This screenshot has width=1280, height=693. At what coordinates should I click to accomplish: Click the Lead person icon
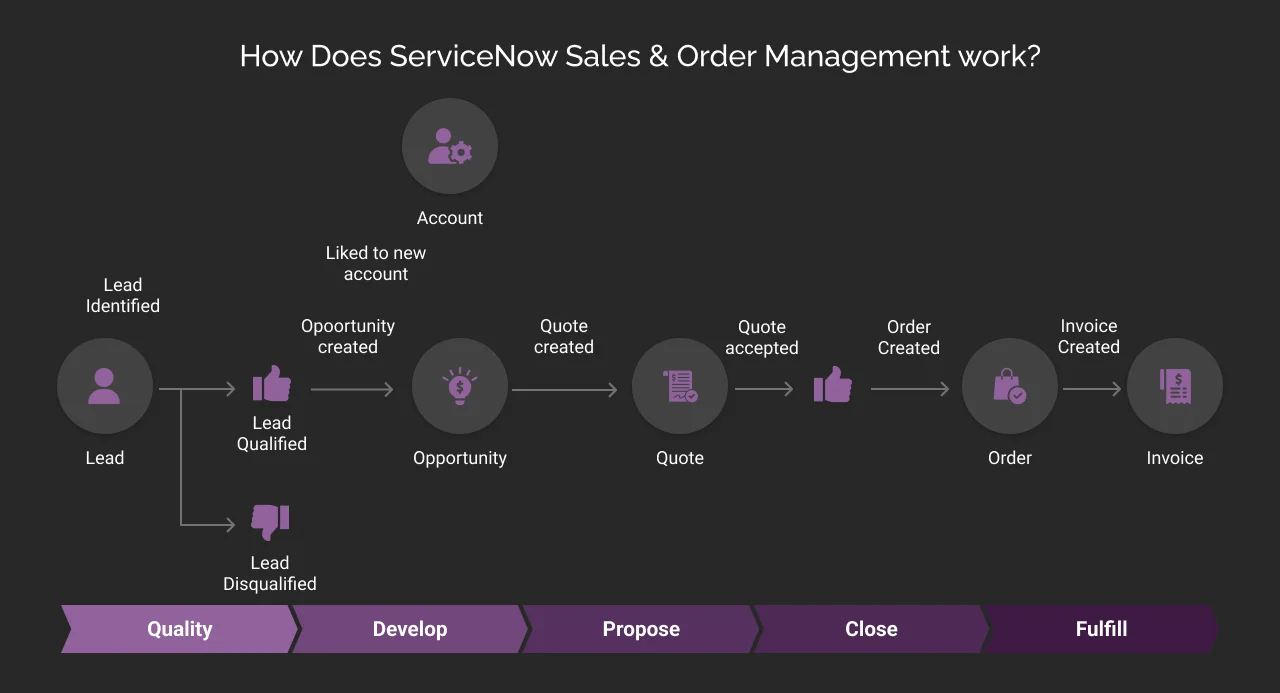pos(105,386)
